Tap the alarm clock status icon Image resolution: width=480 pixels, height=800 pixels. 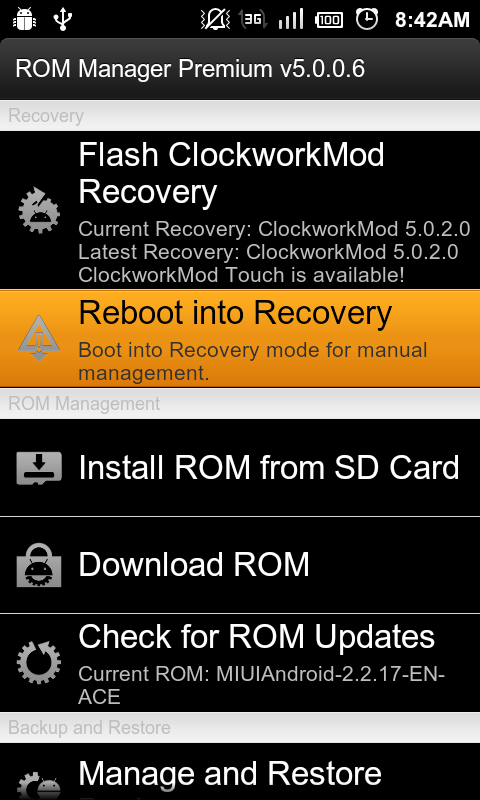click(x=367, y=19)
